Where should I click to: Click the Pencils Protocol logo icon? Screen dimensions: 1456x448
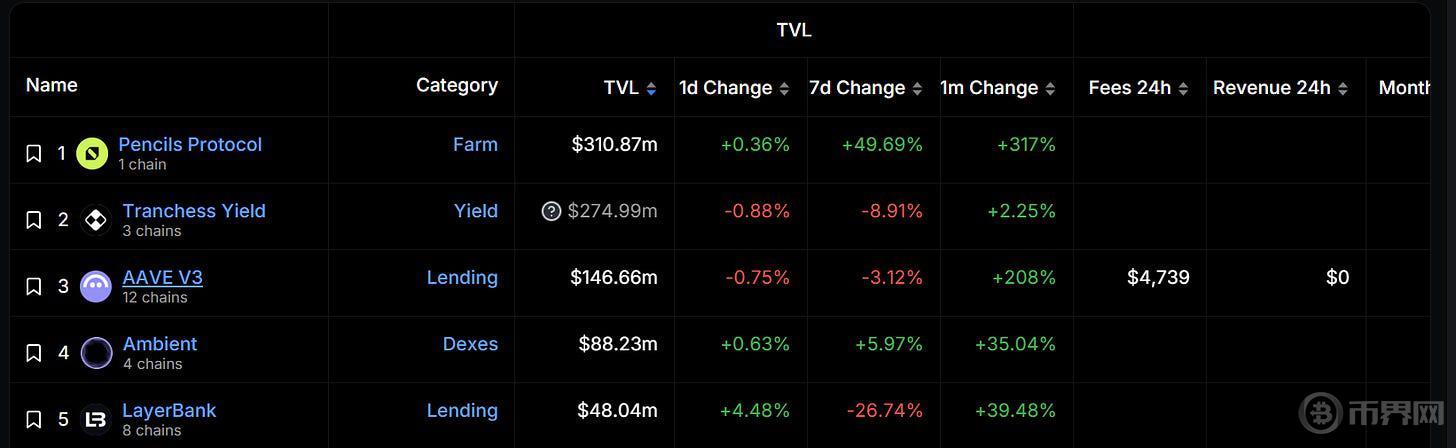pos(92,153)
